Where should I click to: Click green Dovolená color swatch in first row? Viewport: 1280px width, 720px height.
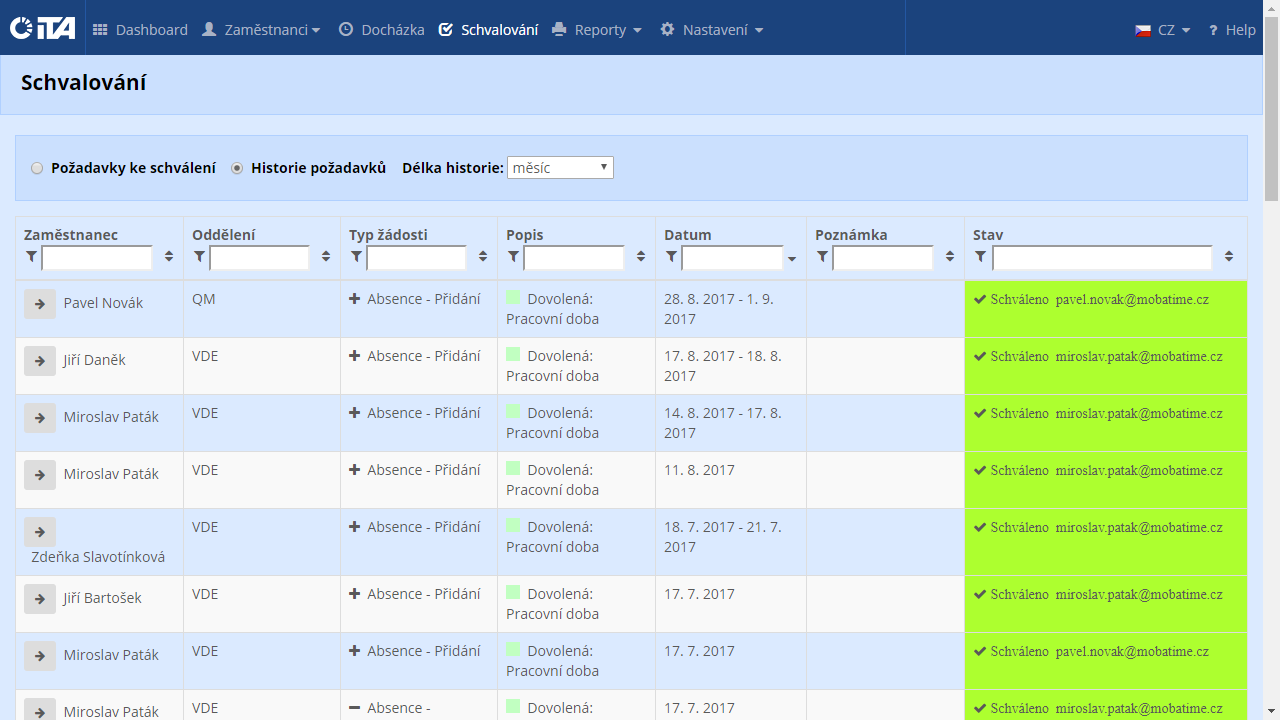513,297
